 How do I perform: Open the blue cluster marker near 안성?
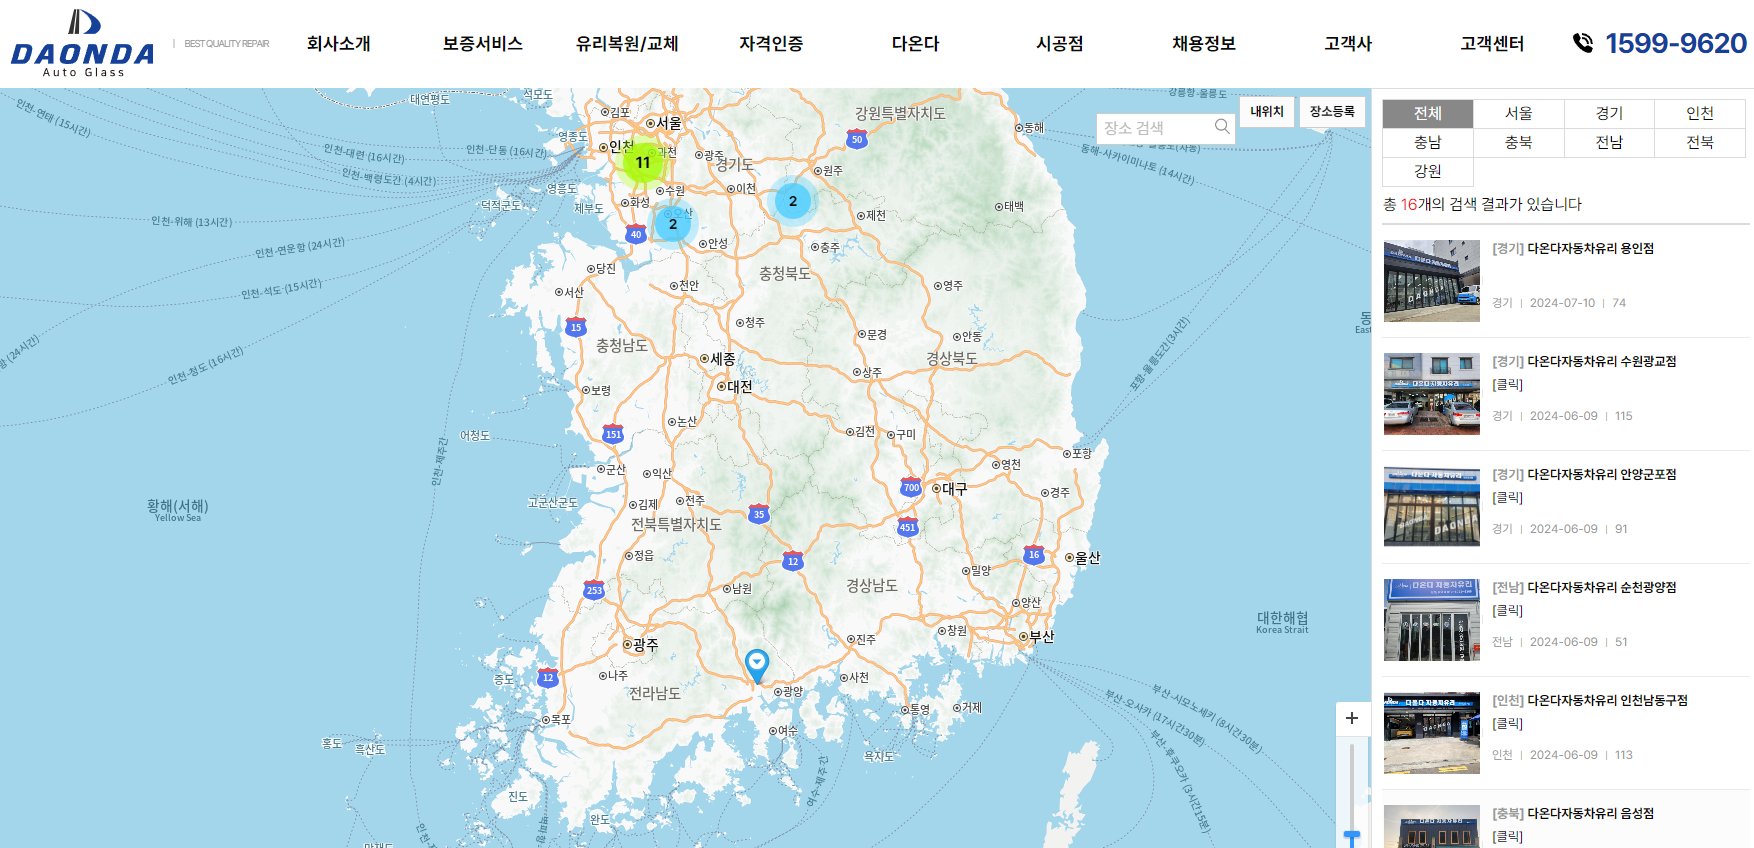click(x=673, y=224)
